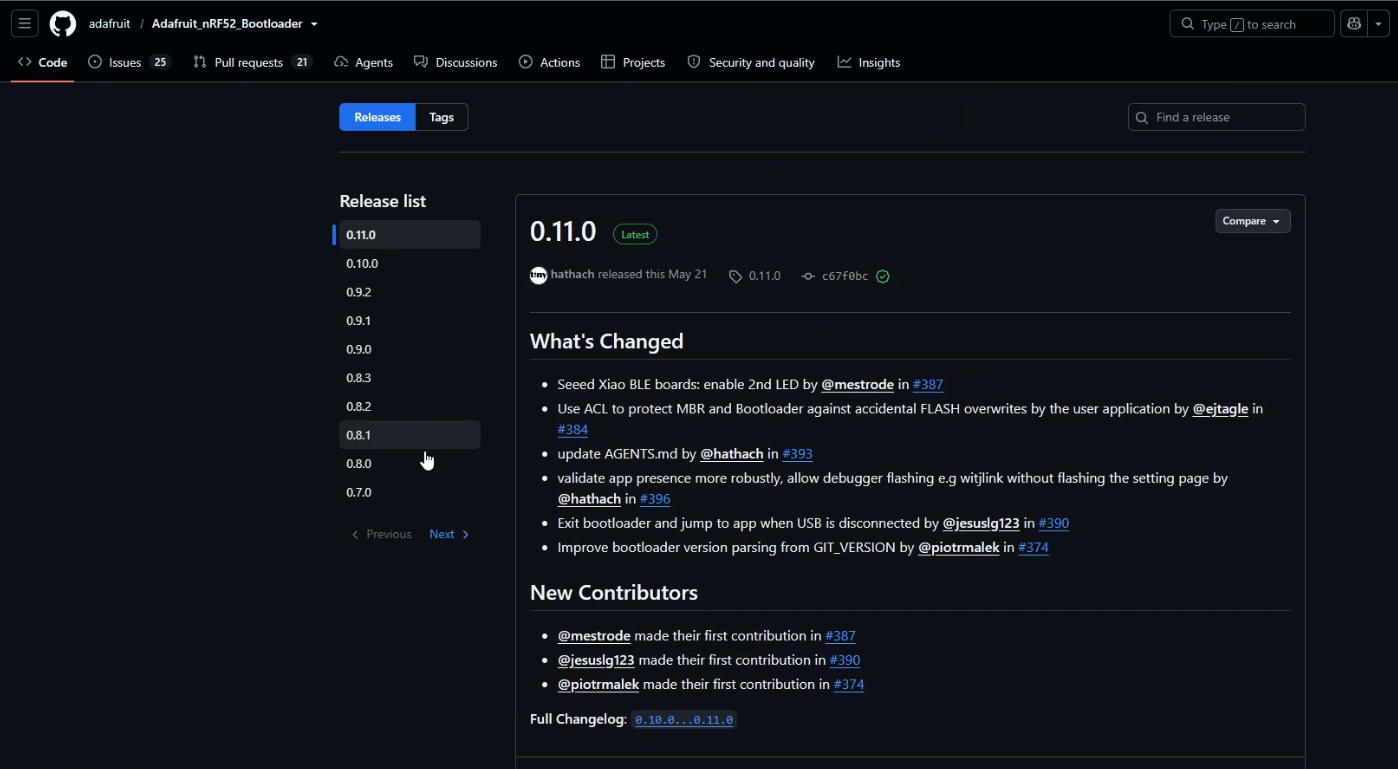Switch to the Tags view

442,117
